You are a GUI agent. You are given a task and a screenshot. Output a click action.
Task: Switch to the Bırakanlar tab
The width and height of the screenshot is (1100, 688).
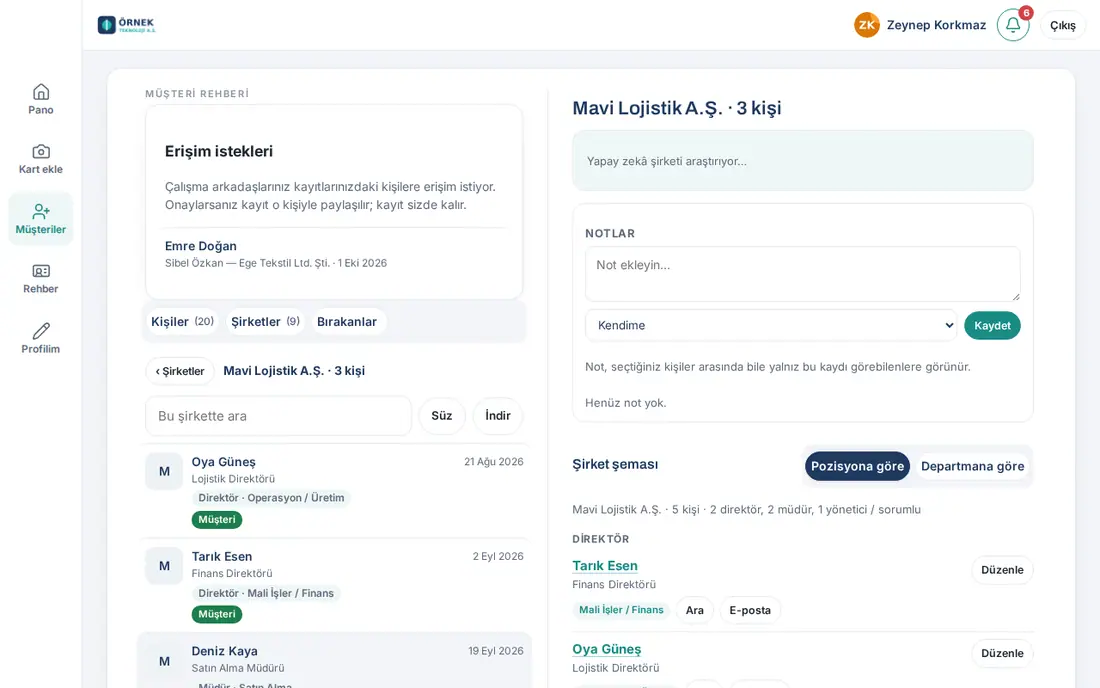pos(347,322)
